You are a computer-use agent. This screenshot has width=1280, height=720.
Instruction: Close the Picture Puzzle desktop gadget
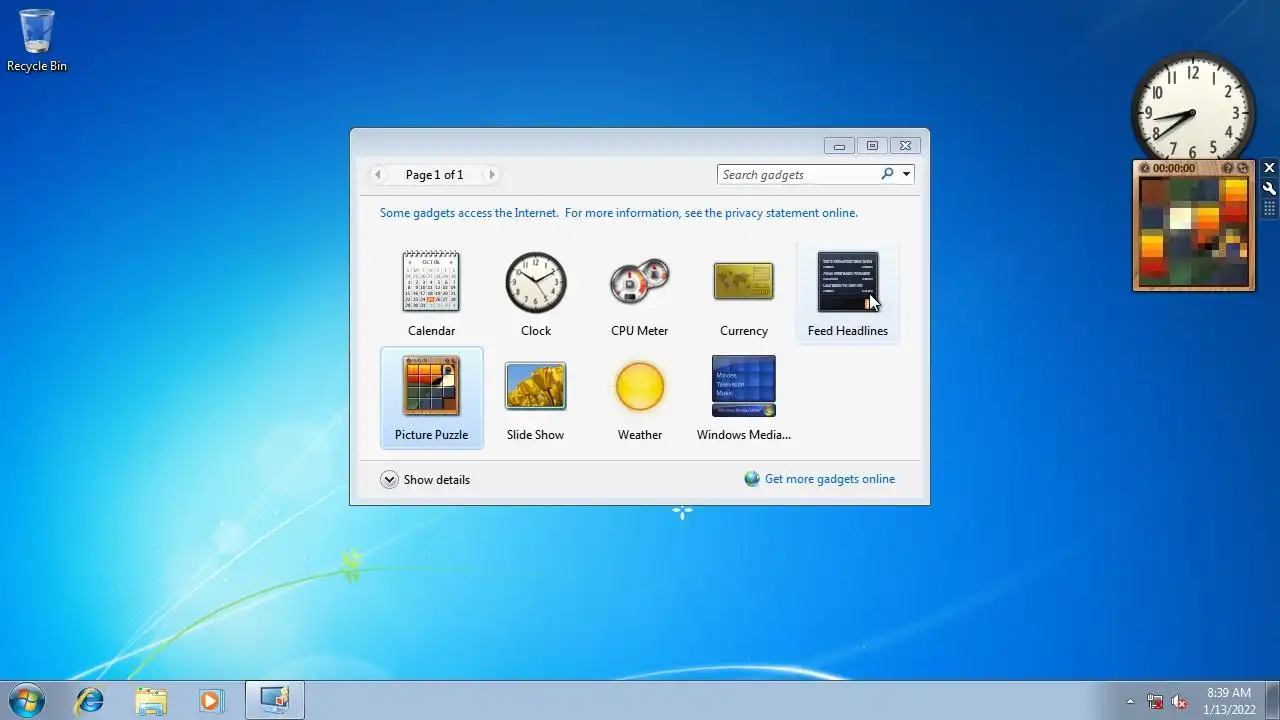point(1269,168)
